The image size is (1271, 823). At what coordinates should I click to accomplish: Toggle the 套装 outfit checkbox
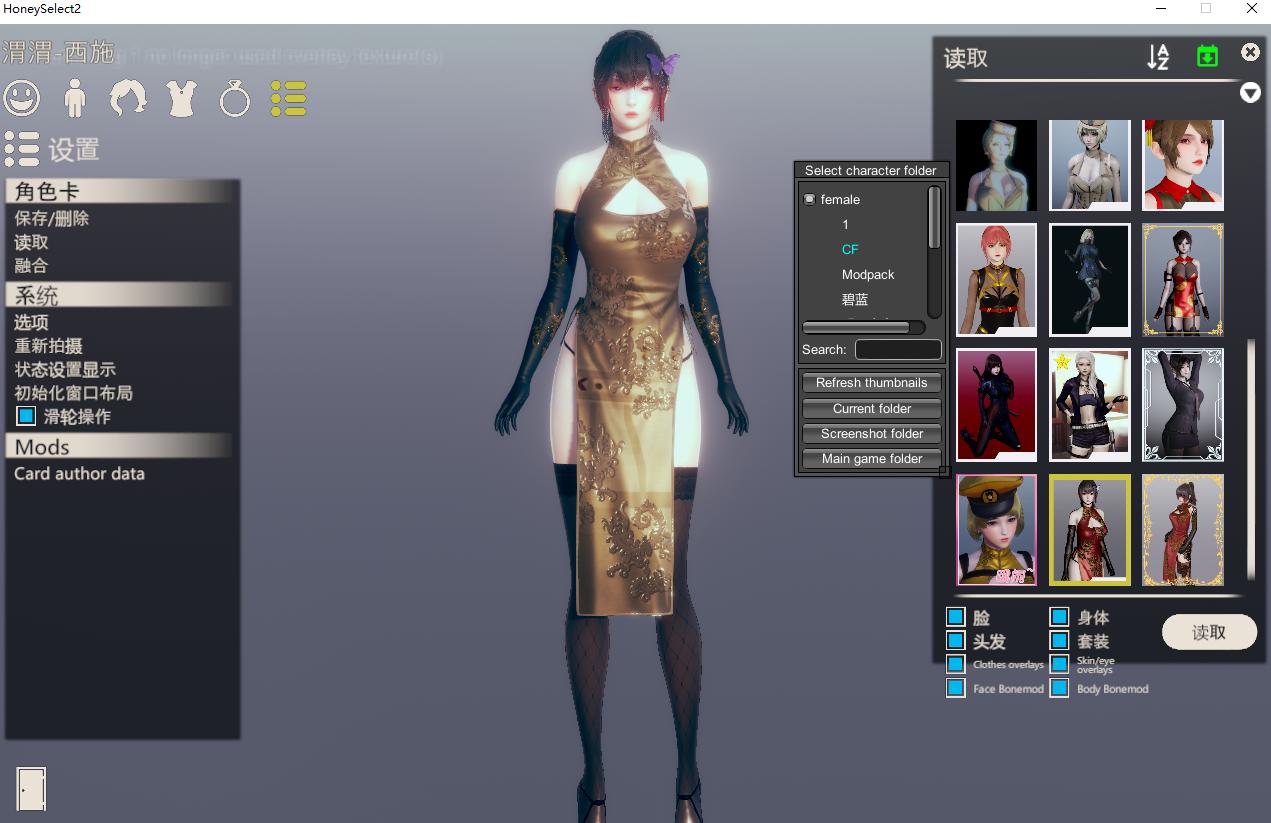(1059, 640)
